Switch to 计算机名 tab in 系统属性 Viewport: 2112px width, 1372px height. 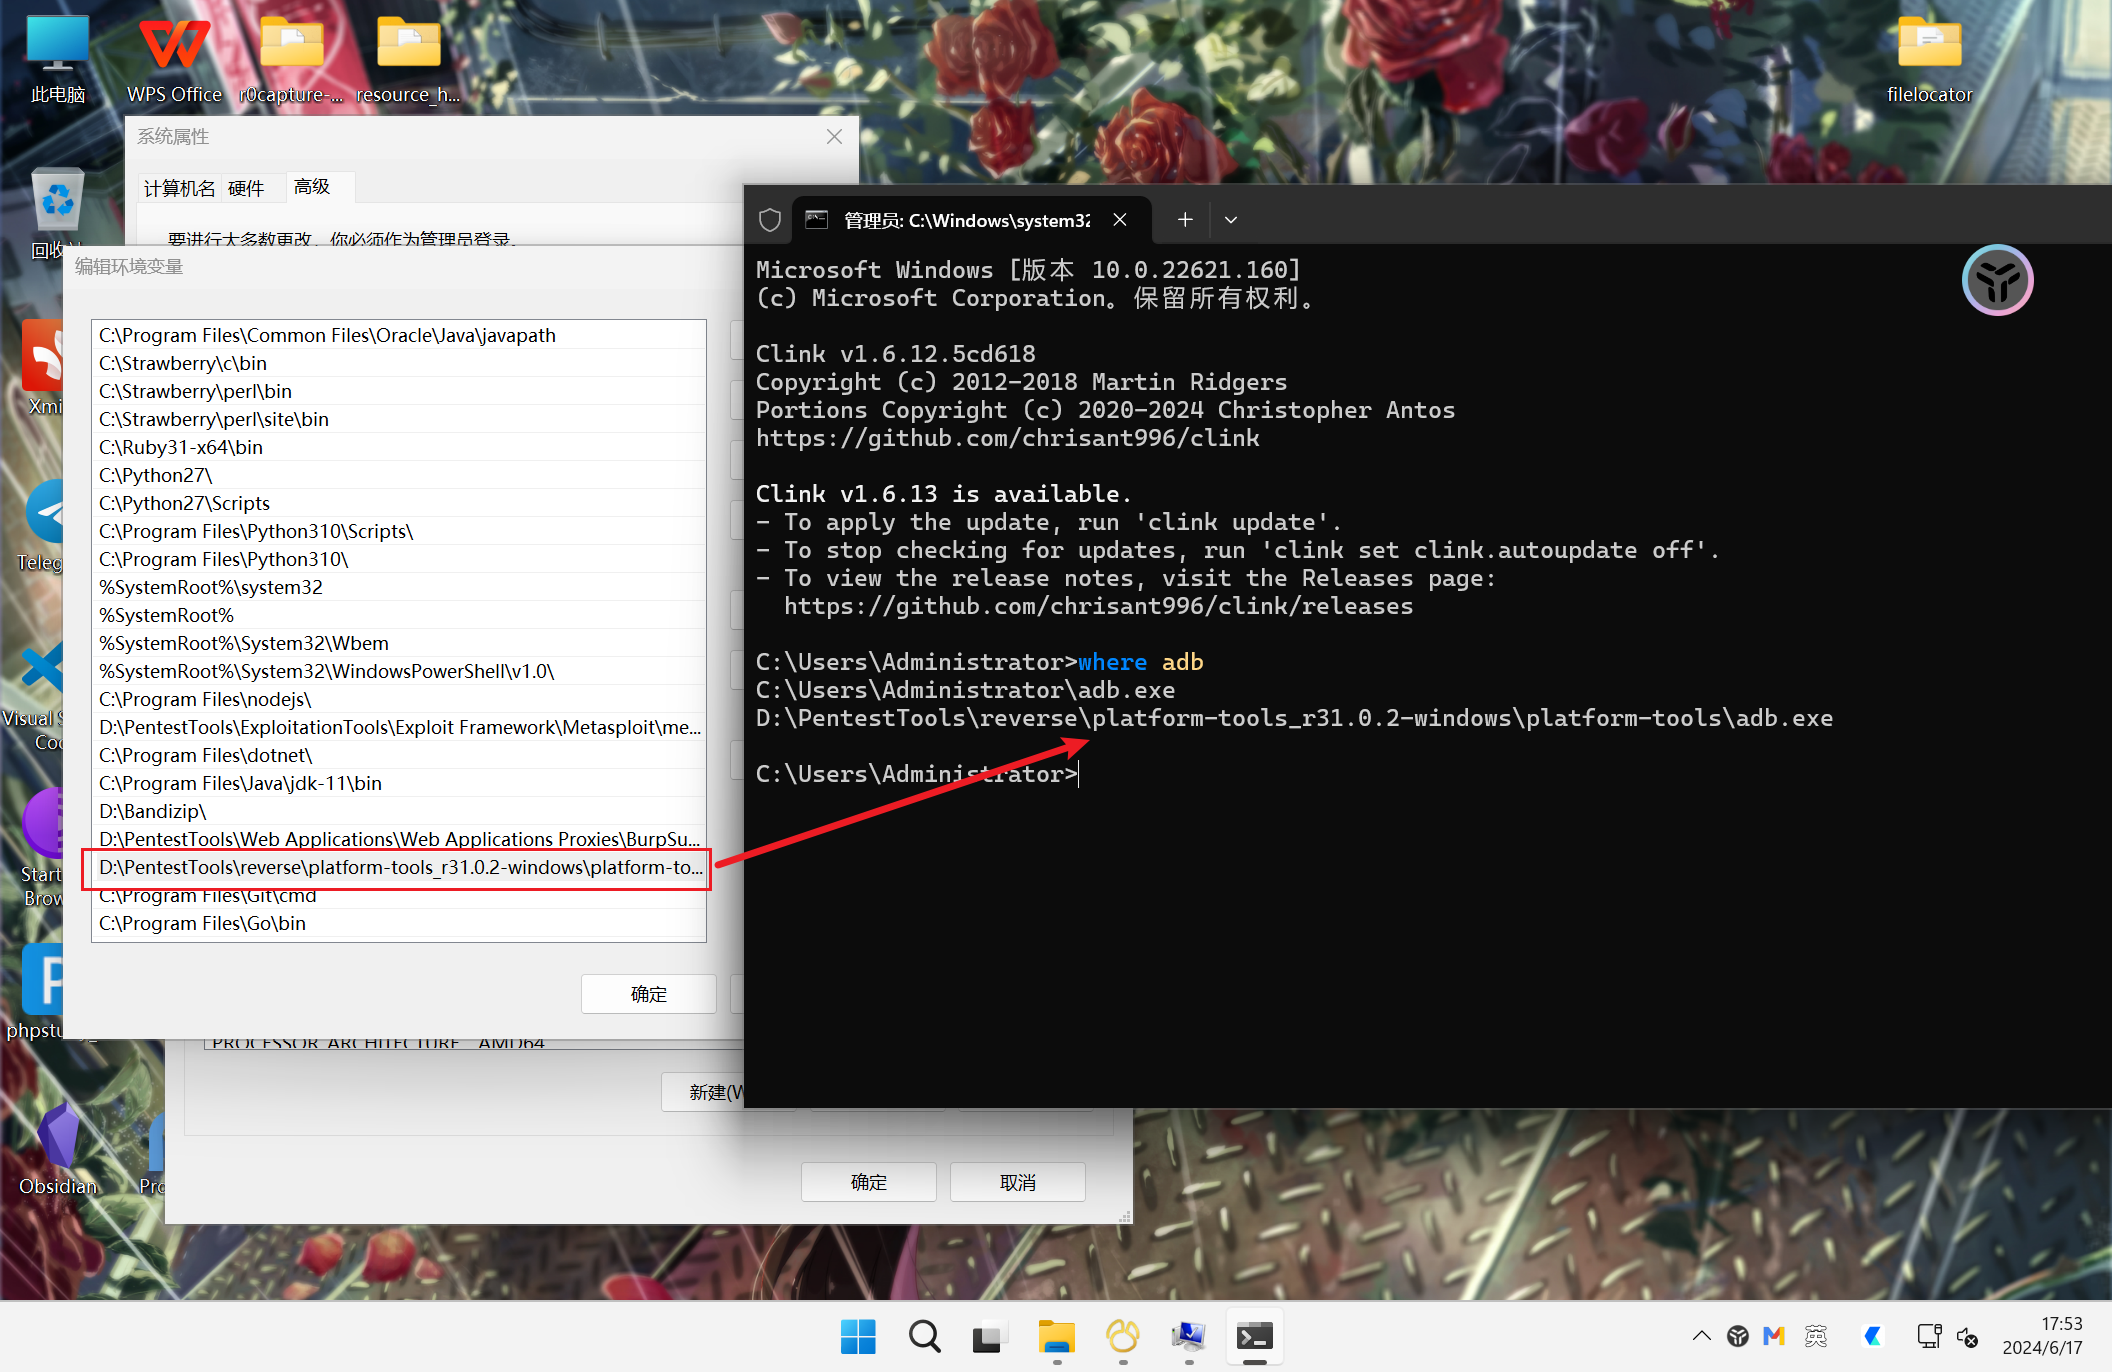(179, 188)
